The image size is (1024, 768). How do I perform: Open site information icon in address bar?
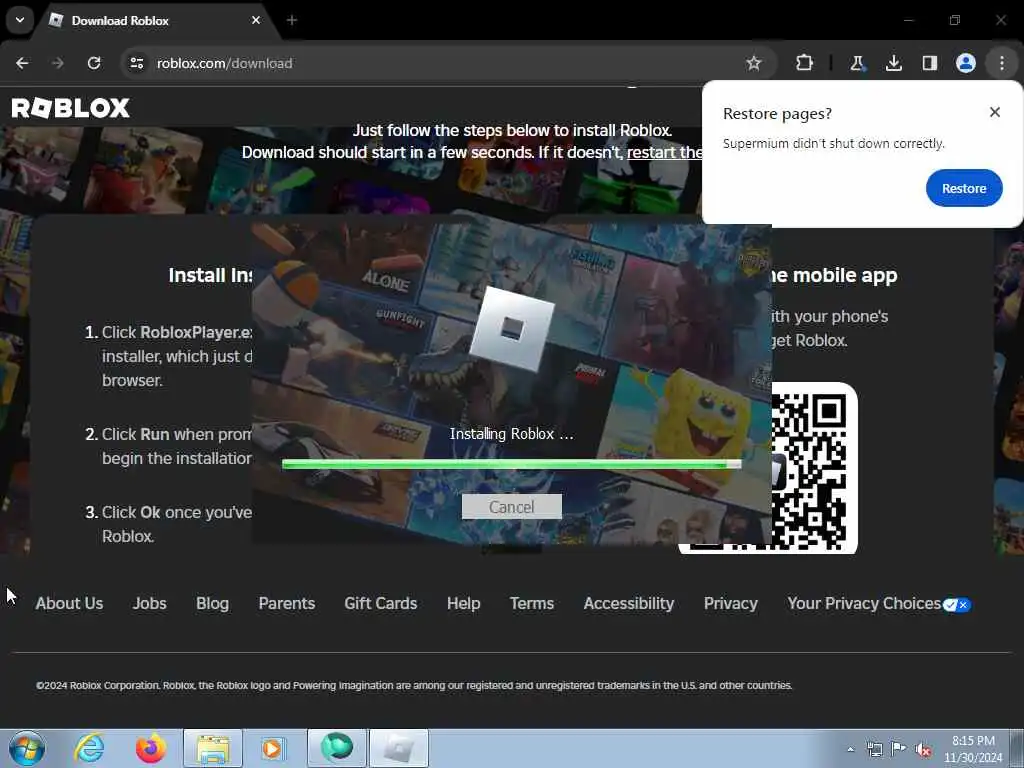137,63
